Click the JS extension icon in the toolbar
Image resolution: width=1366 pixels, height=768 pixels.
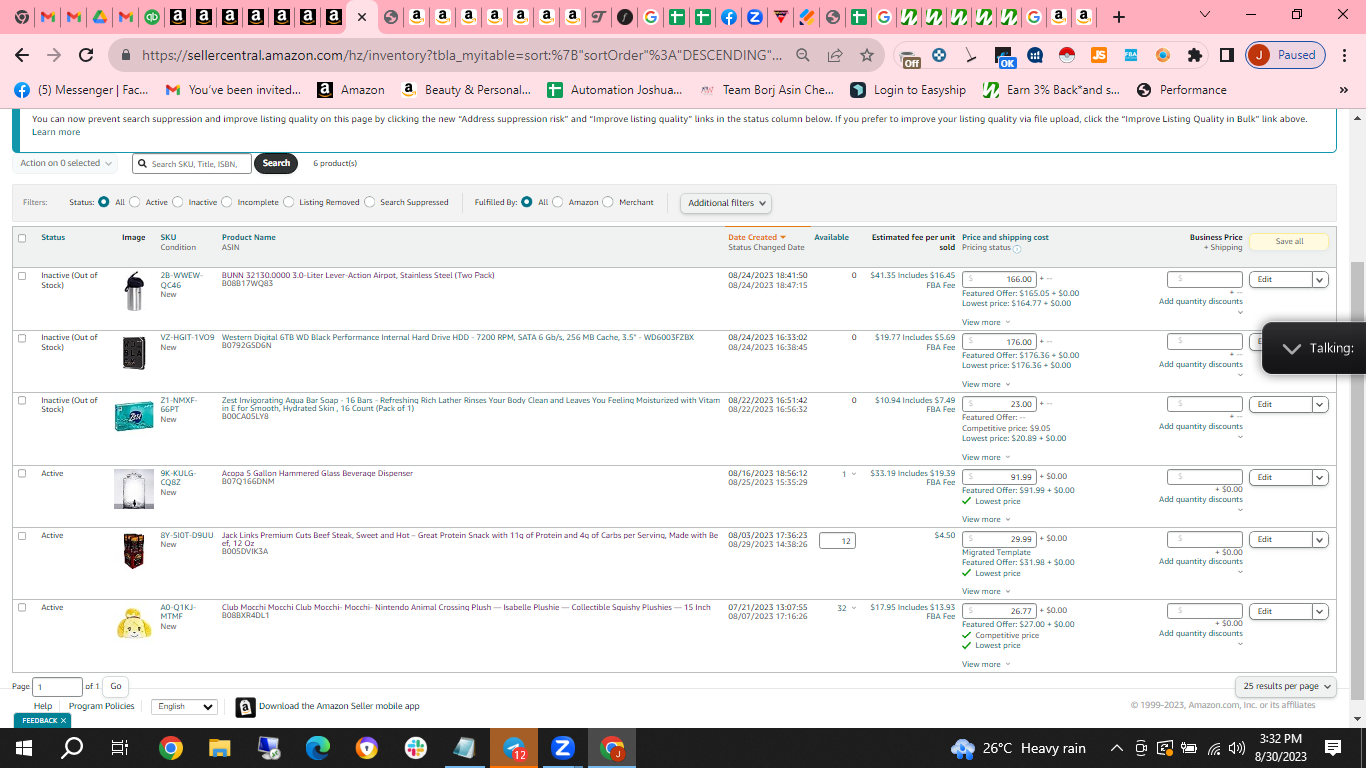[1099, 55]
